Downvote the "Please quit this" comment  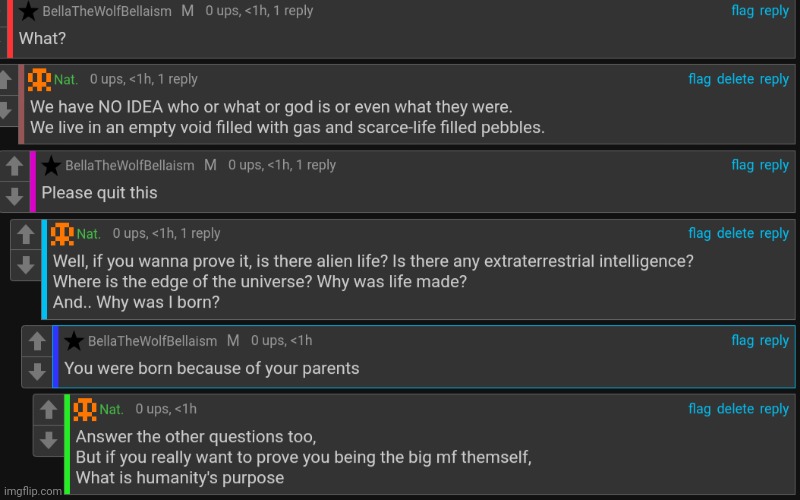click(14, 196)
